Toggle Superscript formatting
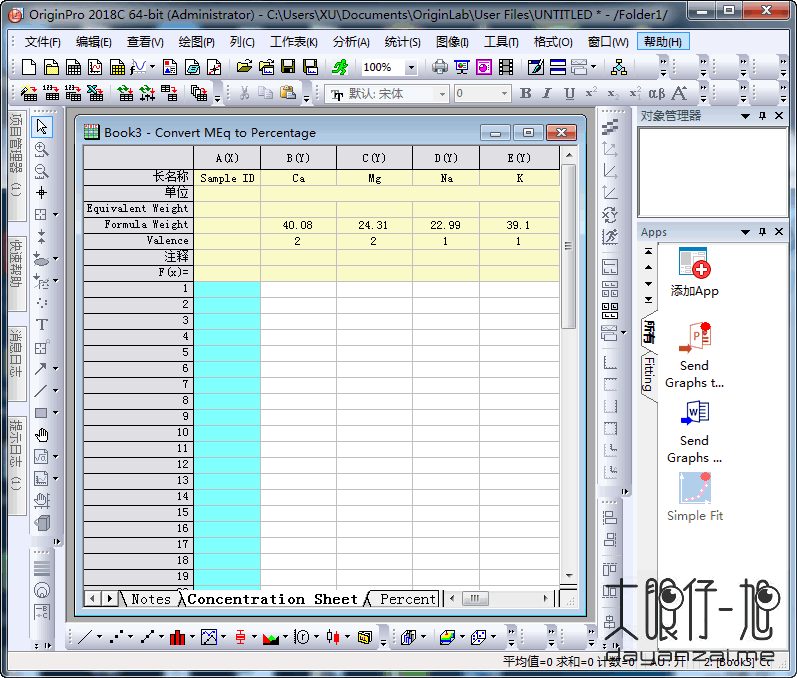Image resolution: width=797 pixels, height=678 pixels. click(x=591, y=93)
